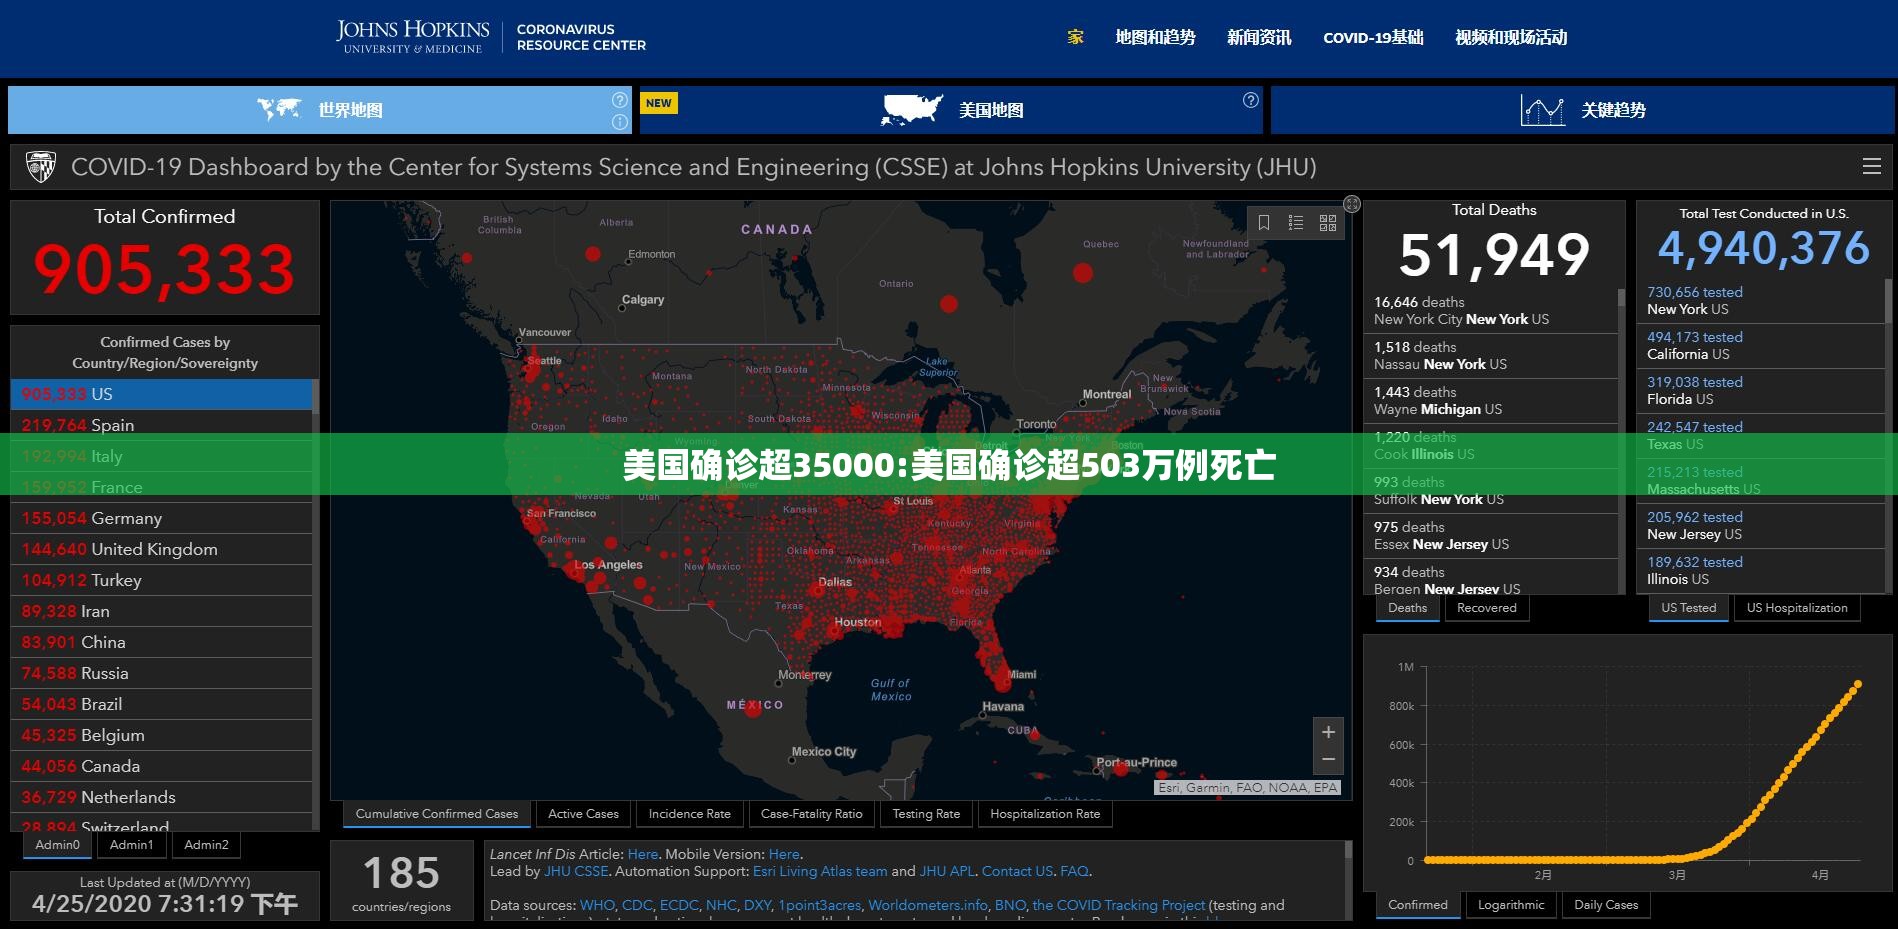The image size is (1898, 929).
Task: Click the help icon on 美国地图 tab
Action: point(1251,100)
